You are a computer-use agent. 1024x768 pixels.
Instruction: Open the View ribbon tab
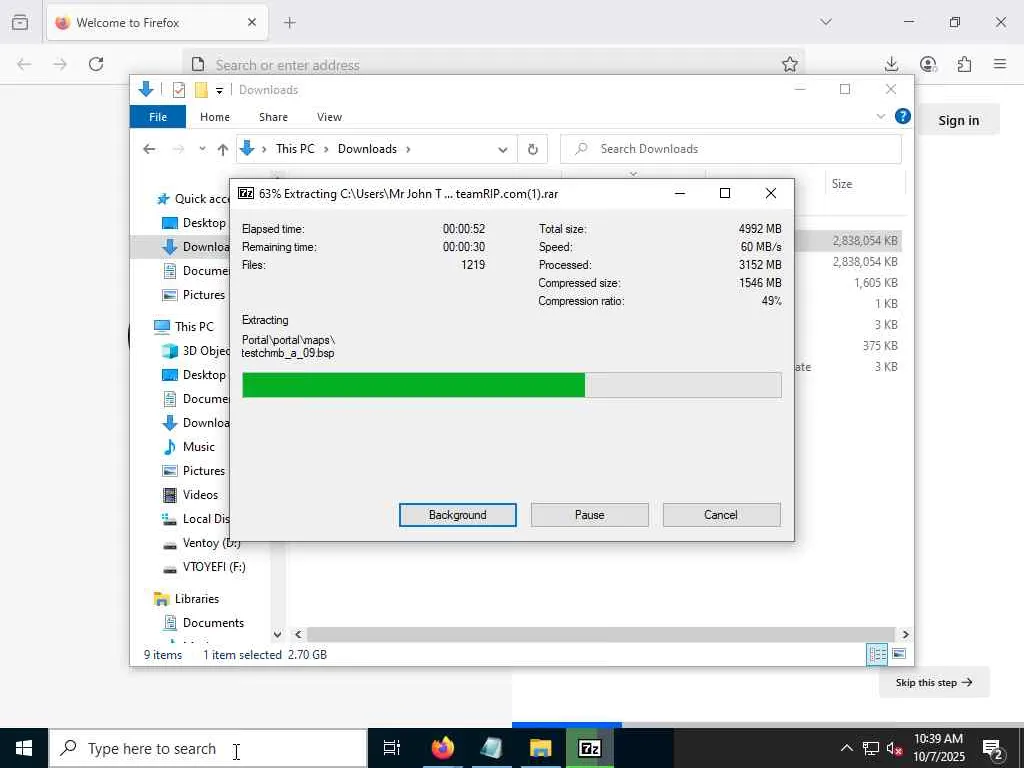(x=329, y=117)
